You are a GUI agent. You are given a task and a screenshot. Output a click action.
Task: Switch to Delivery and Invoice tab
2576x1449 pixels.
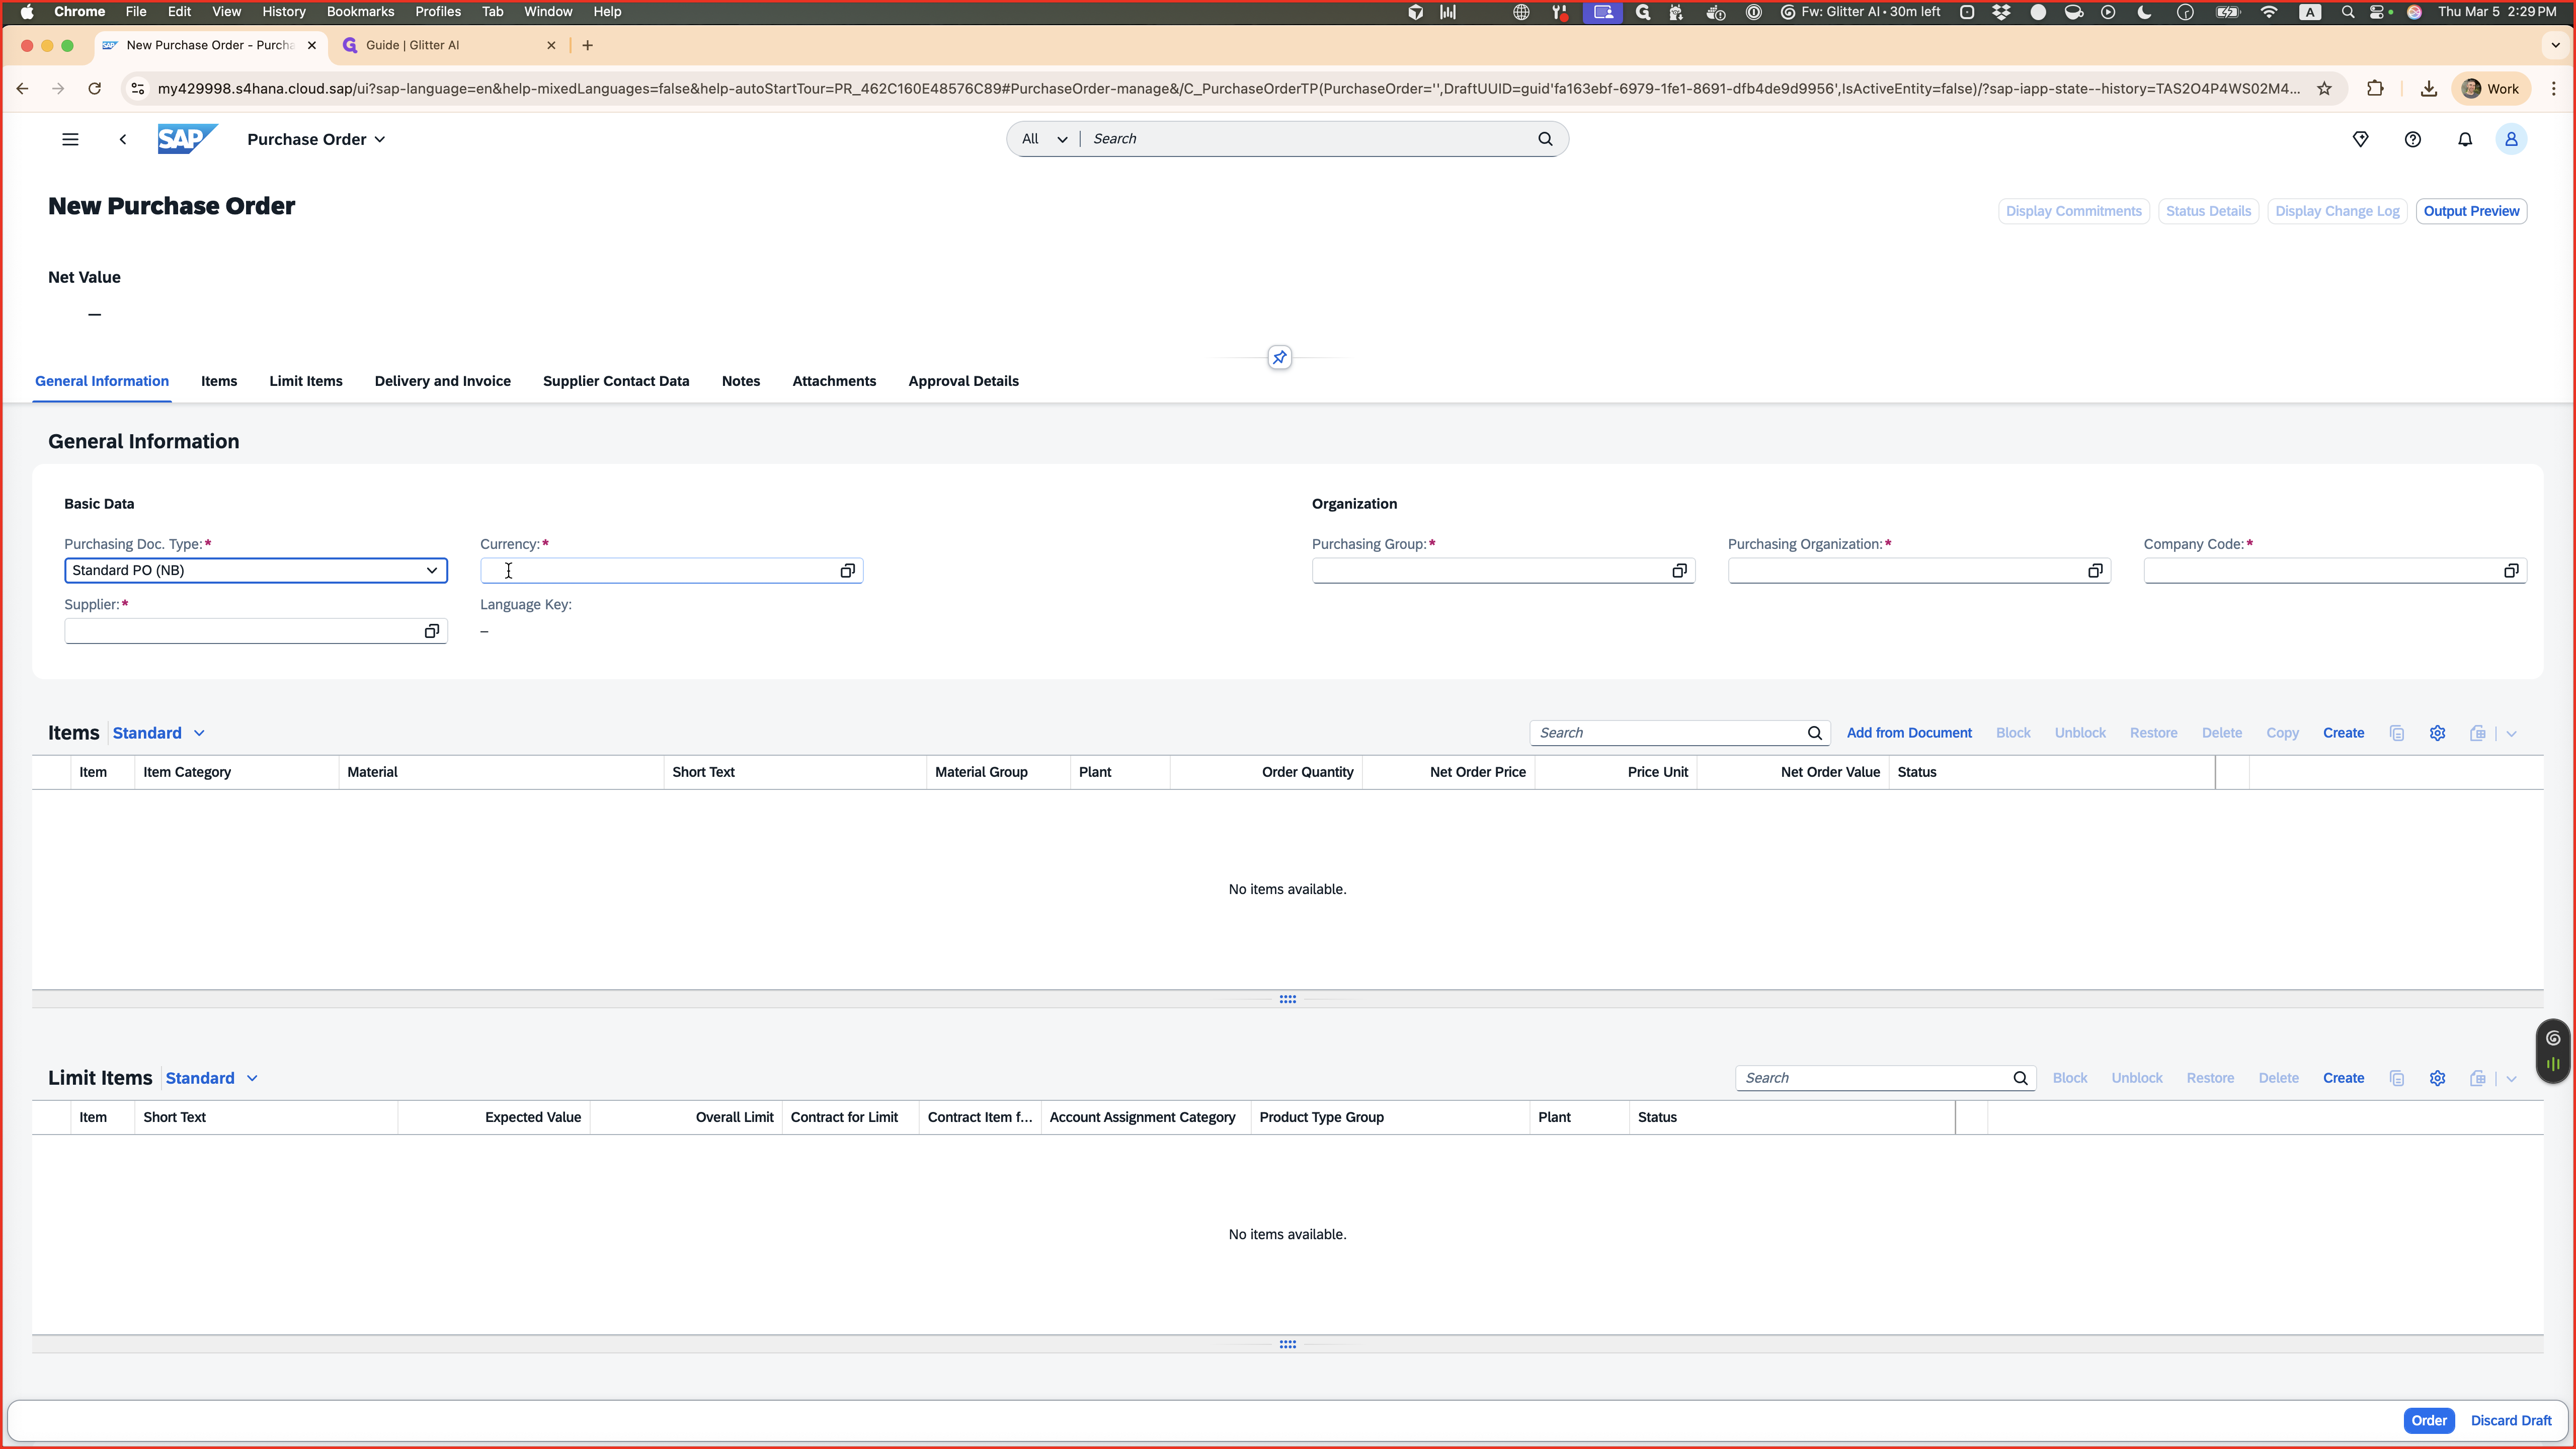pyautogui.click(x=442, y=381)
